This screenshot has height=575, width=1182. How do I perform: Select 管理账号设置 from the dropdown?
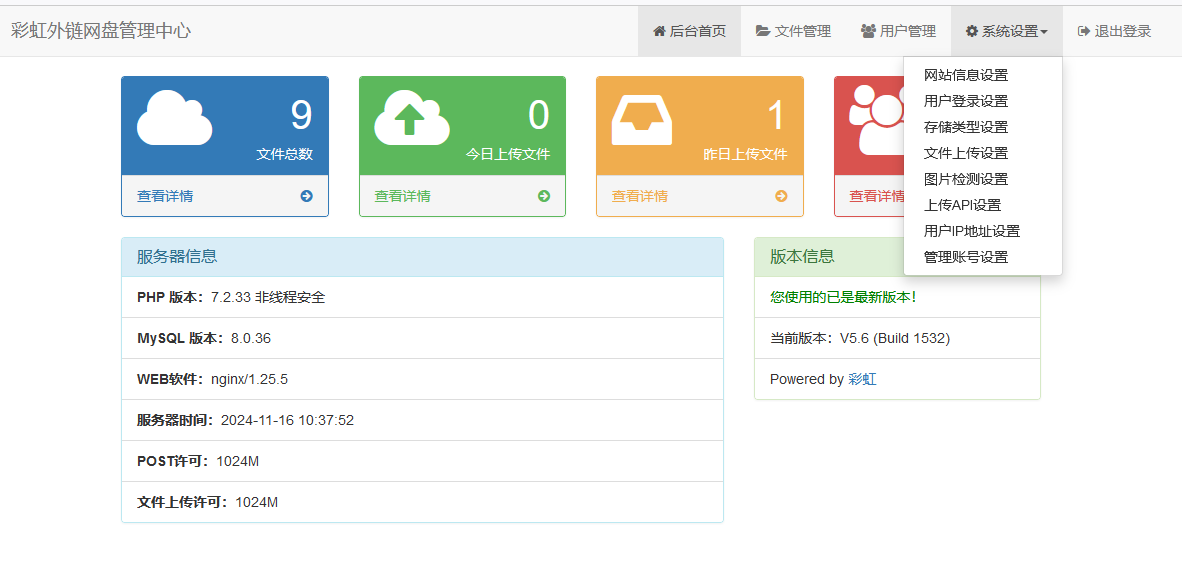pos(982,257)
